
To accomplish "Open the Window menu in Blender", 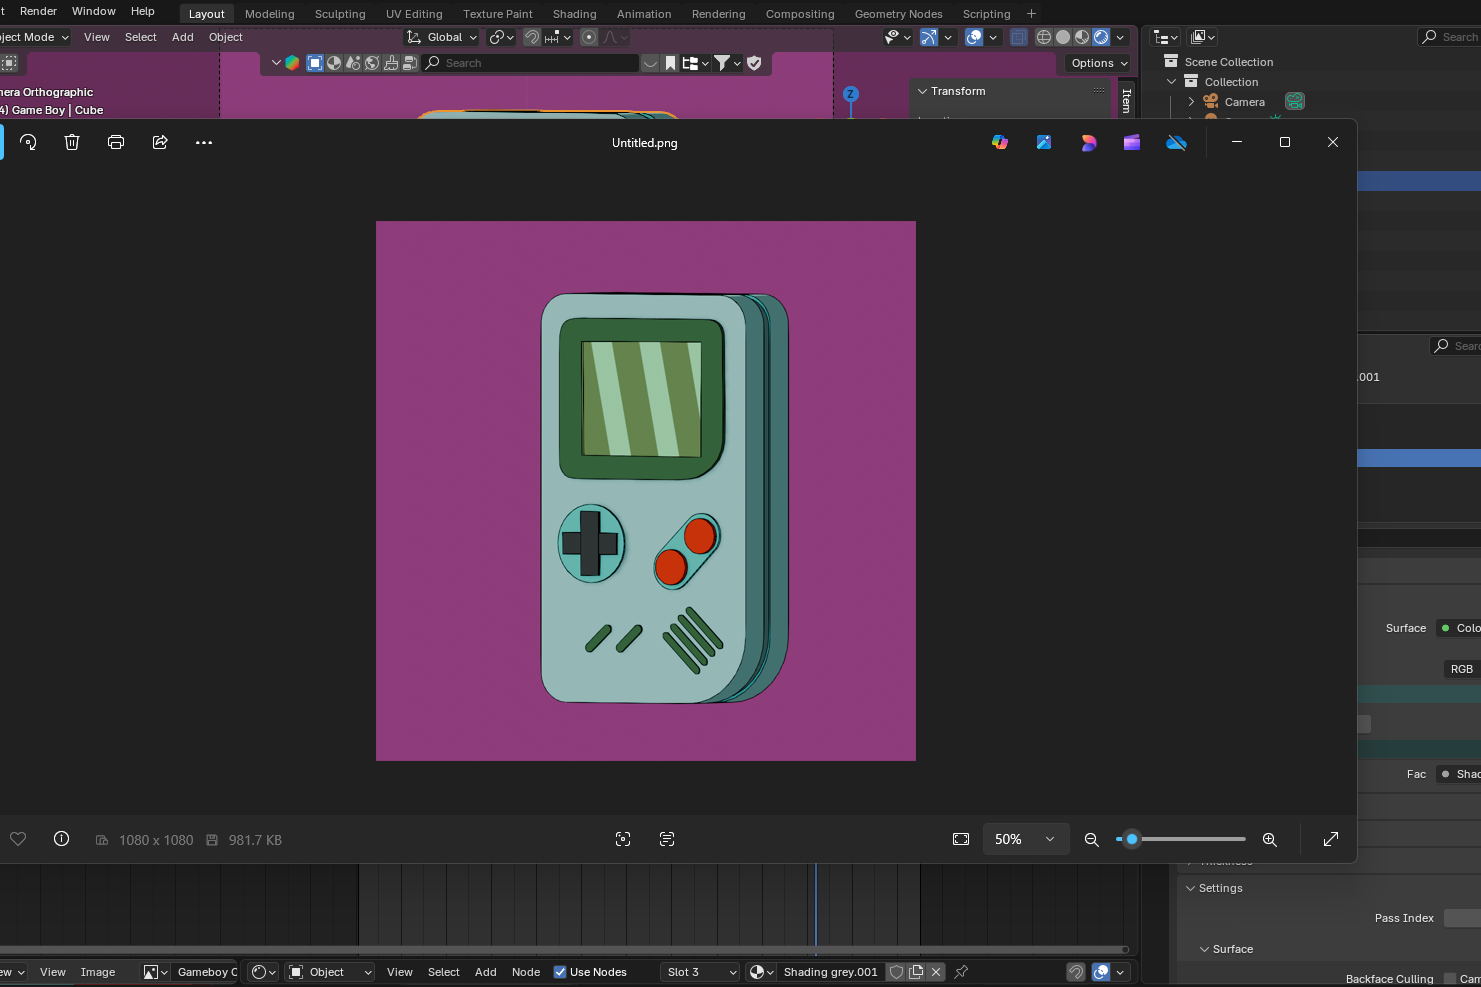I will click(x=94, y=11).
